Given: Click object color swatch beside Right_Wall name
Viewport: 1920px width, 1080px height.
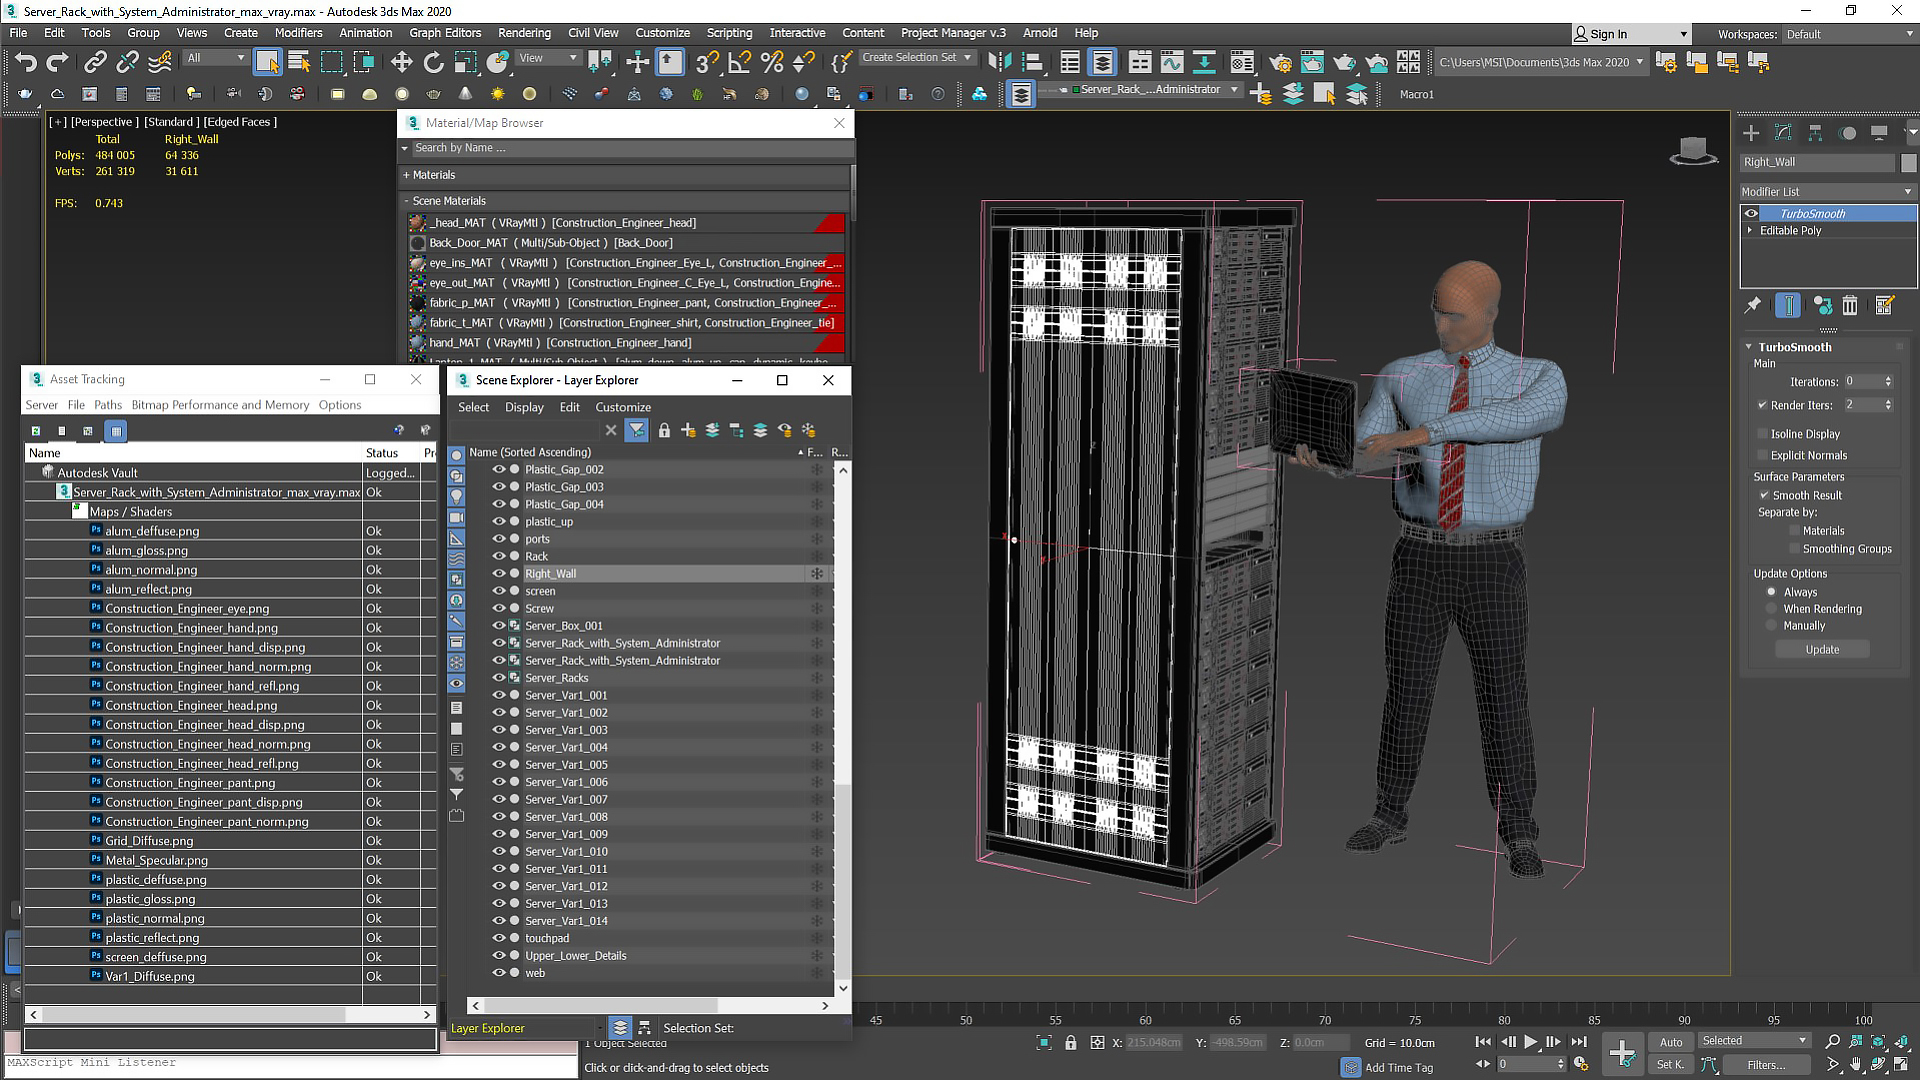Looking at the screenshot, I should point(1909,162).
